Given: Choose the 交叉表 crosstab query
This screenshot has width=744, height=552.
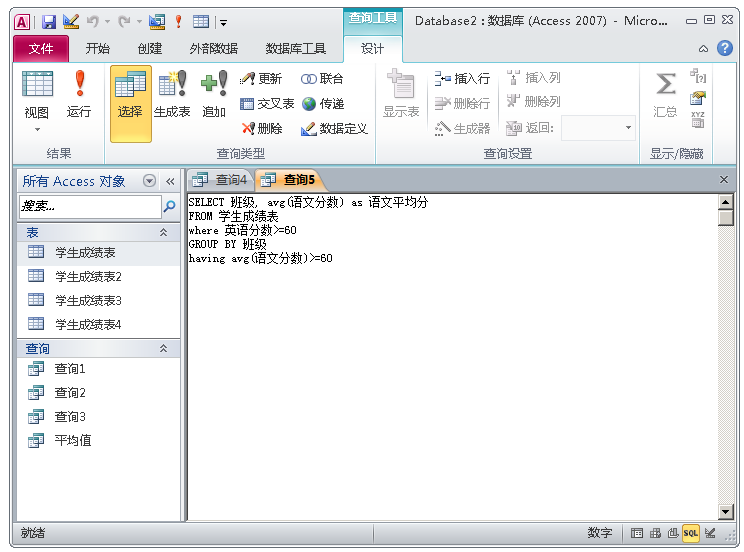Looking at the screenshot, I should point(267,103).
